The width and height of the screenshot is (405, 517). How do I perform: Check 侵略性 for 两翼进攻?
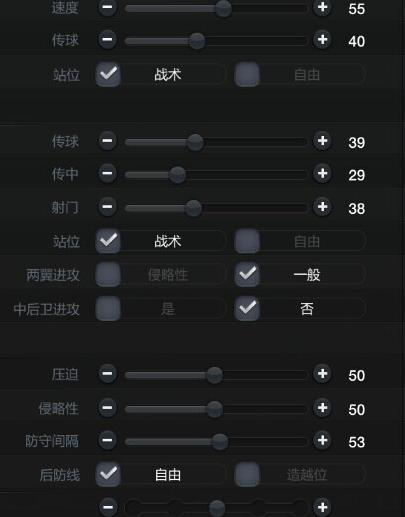point(108,274)
